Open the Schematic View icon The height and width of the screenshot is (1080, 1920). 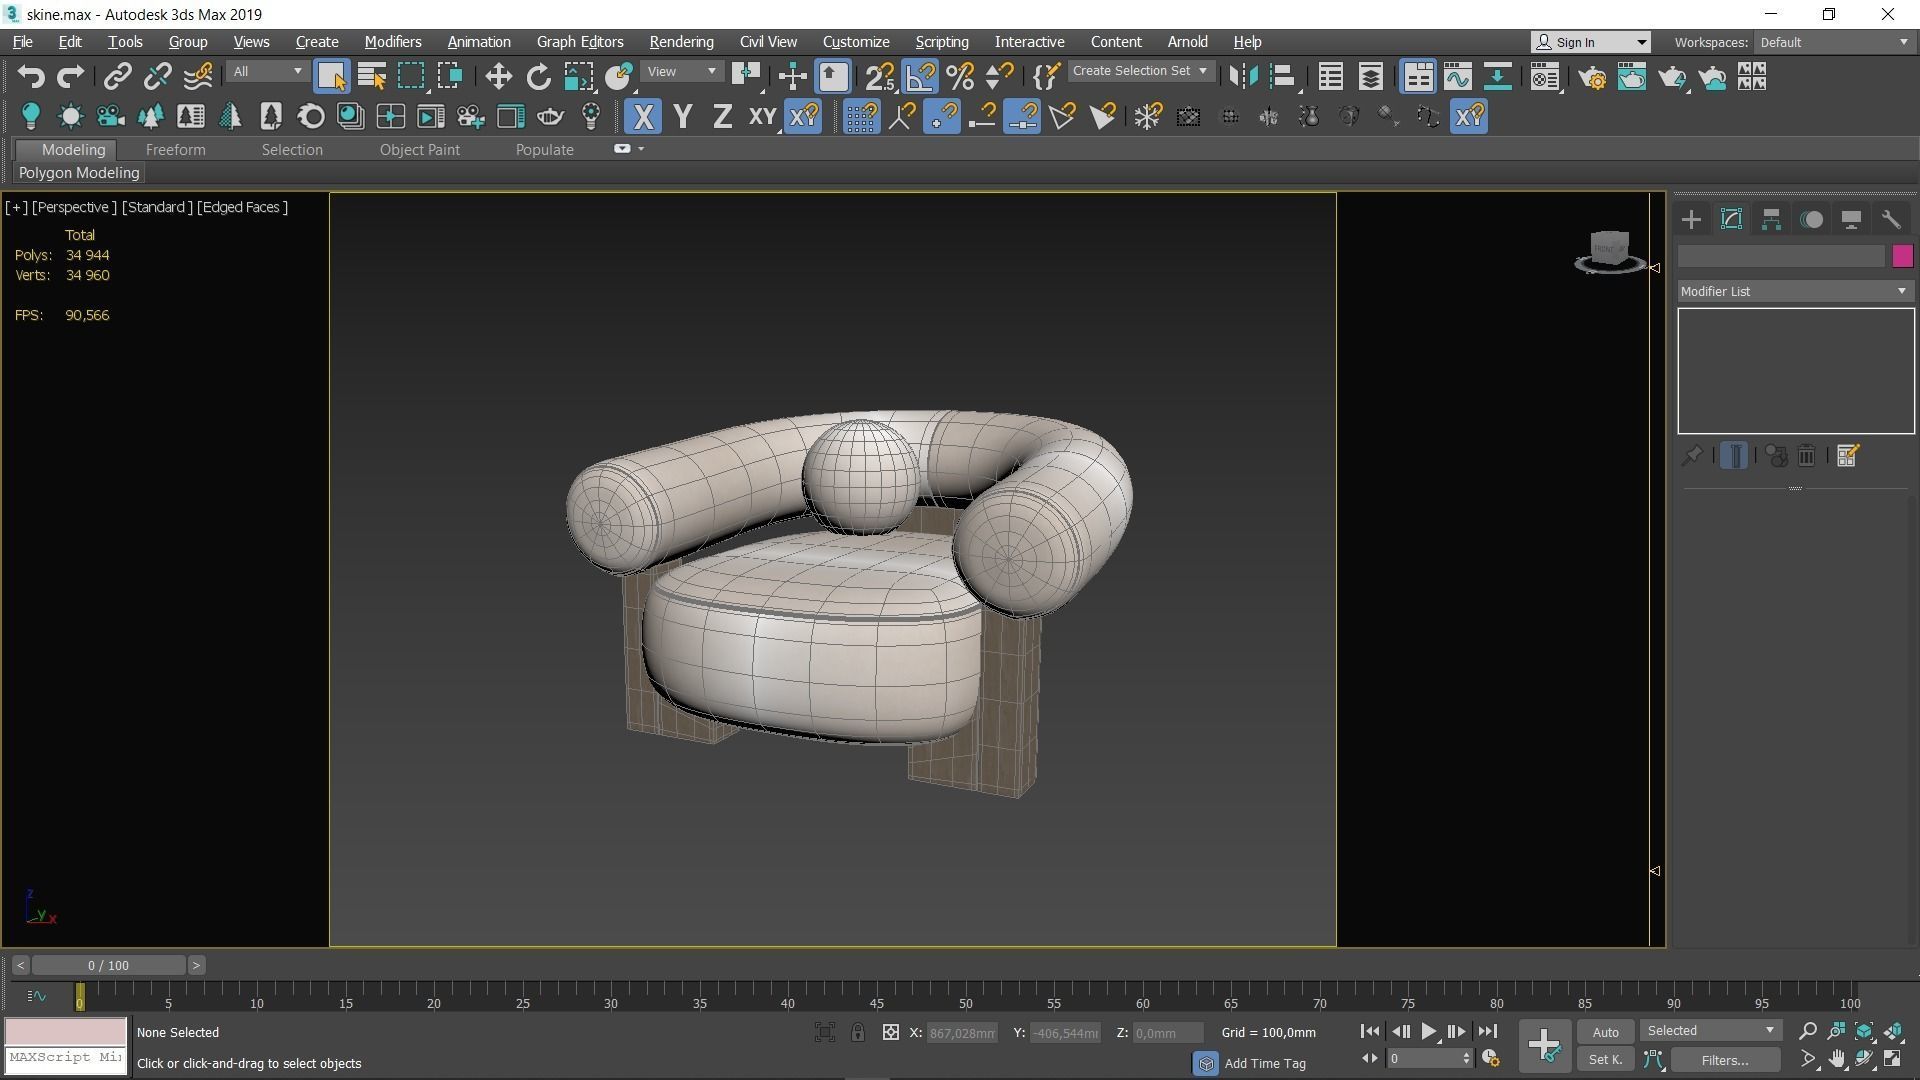point(1497,77)
